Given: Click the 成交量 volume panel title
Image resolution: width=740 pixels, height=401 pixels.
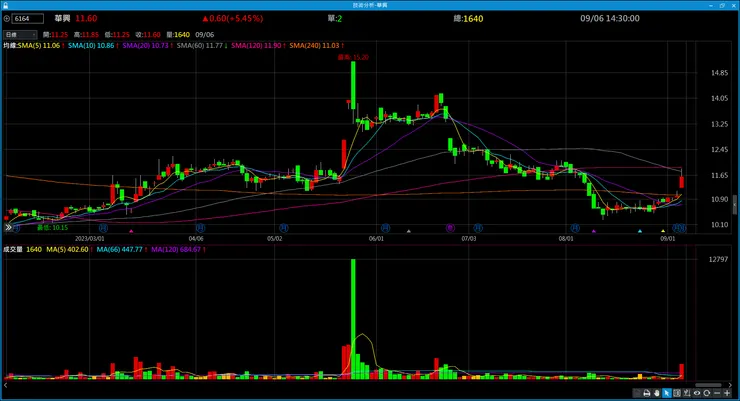Looking at the screenshot, I should 13,249.
